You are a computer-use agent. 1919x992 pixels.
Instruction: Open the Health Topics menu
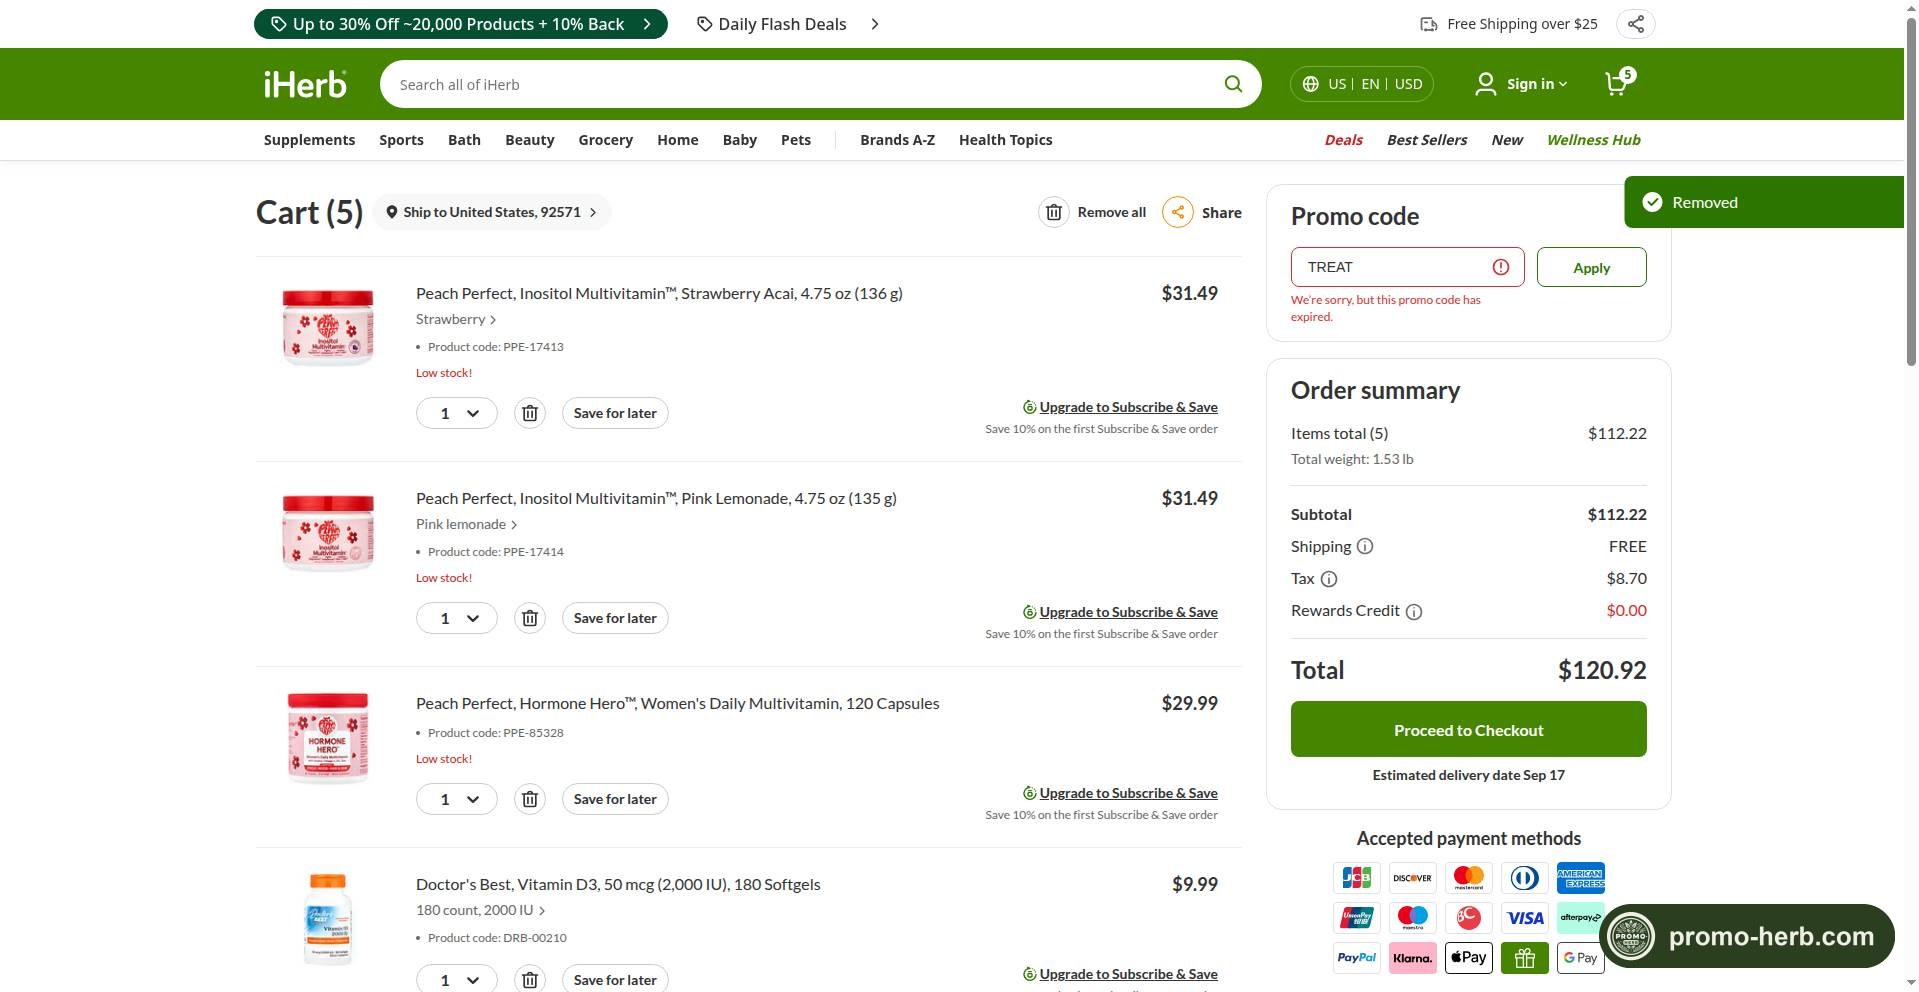click(x=1005, y=140)
